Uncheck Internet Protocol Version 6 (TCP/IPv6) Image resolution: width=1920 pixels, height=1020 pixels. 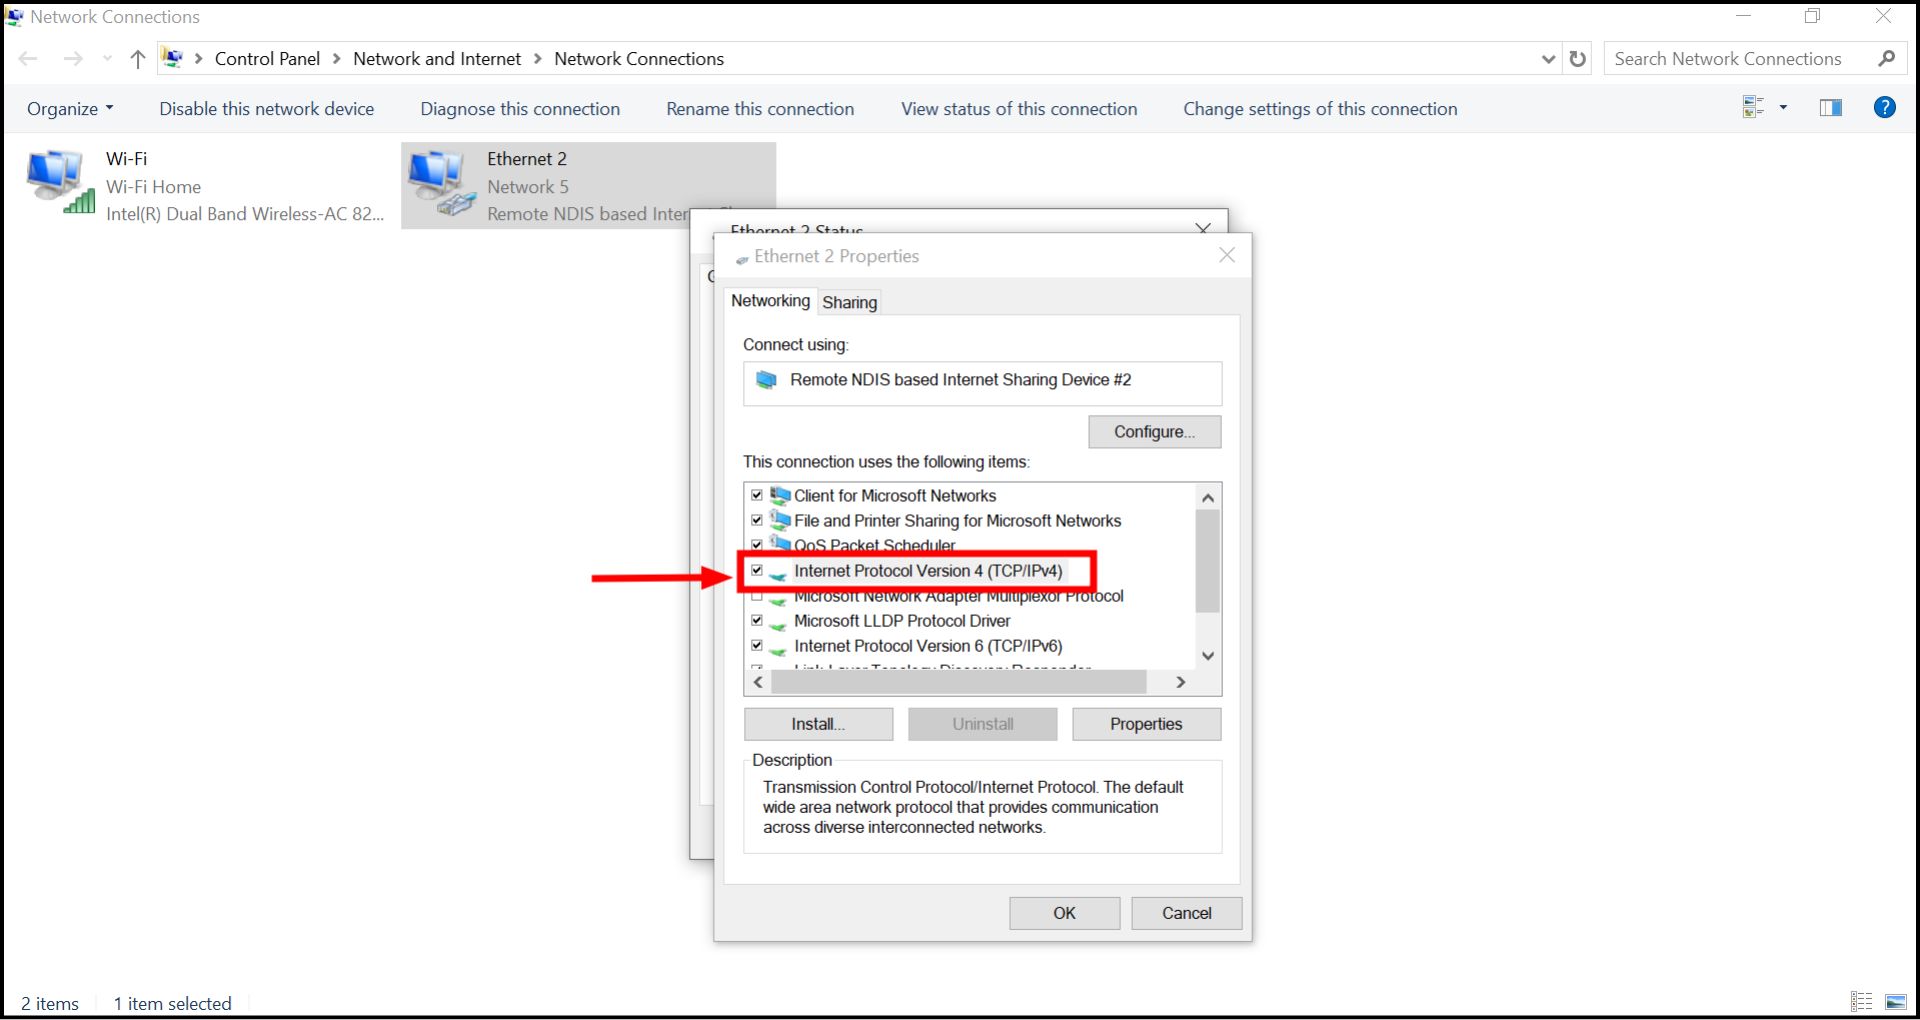757,646
